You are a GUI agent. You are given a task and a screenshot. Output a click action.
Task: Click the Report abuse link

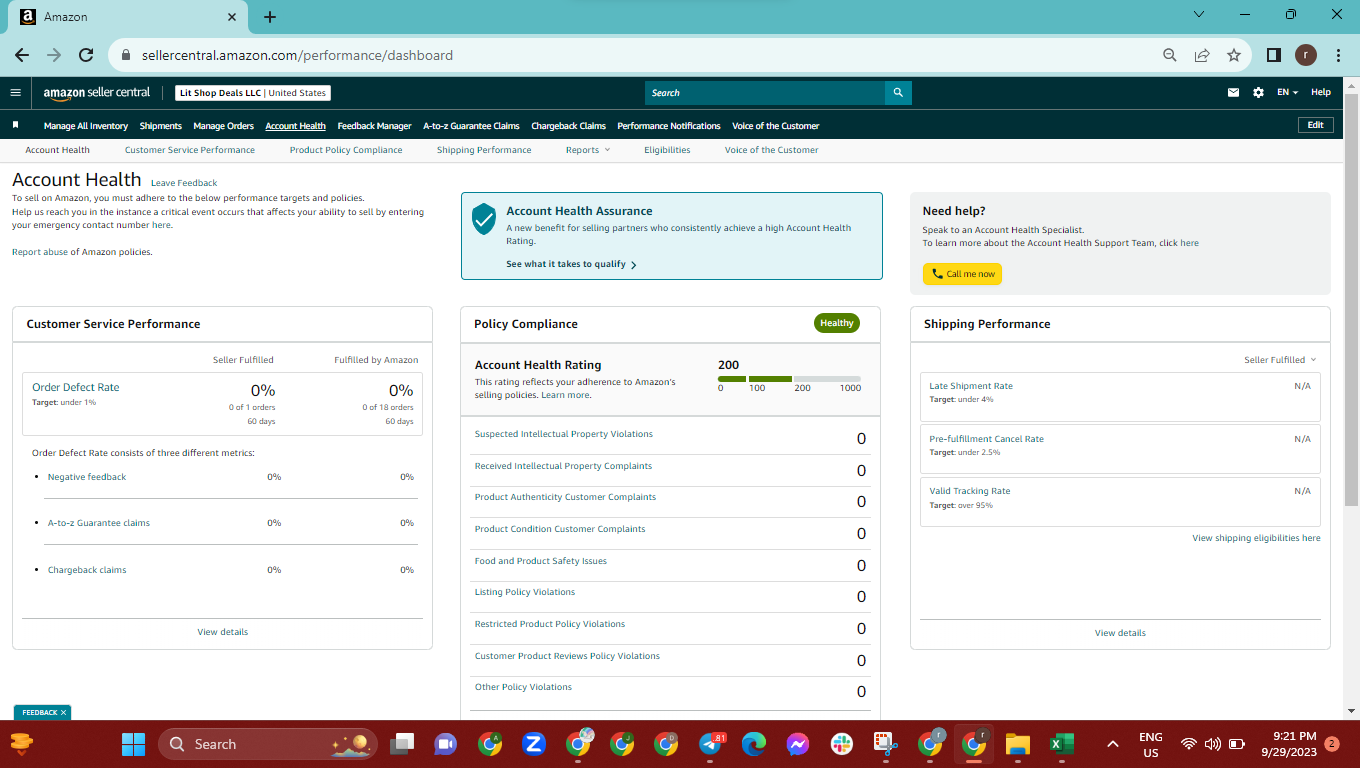pos(40,252)
